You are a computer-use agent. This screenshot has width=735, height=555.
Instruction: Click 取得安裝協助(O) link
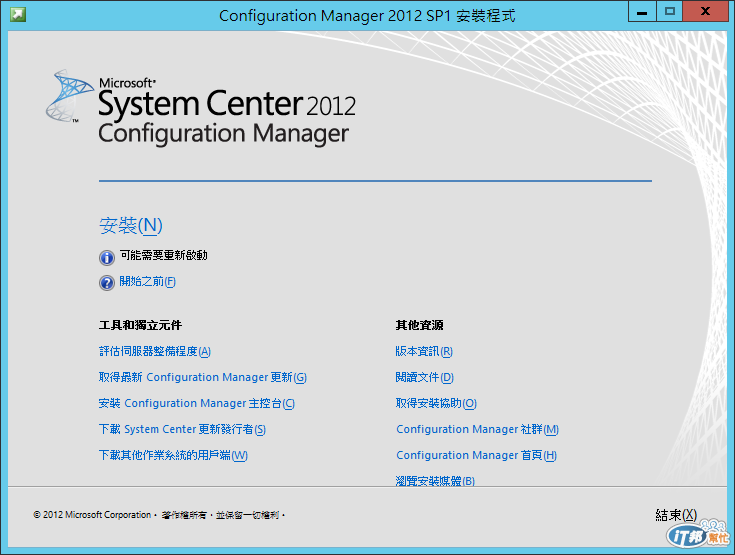[x=436, y=404]
